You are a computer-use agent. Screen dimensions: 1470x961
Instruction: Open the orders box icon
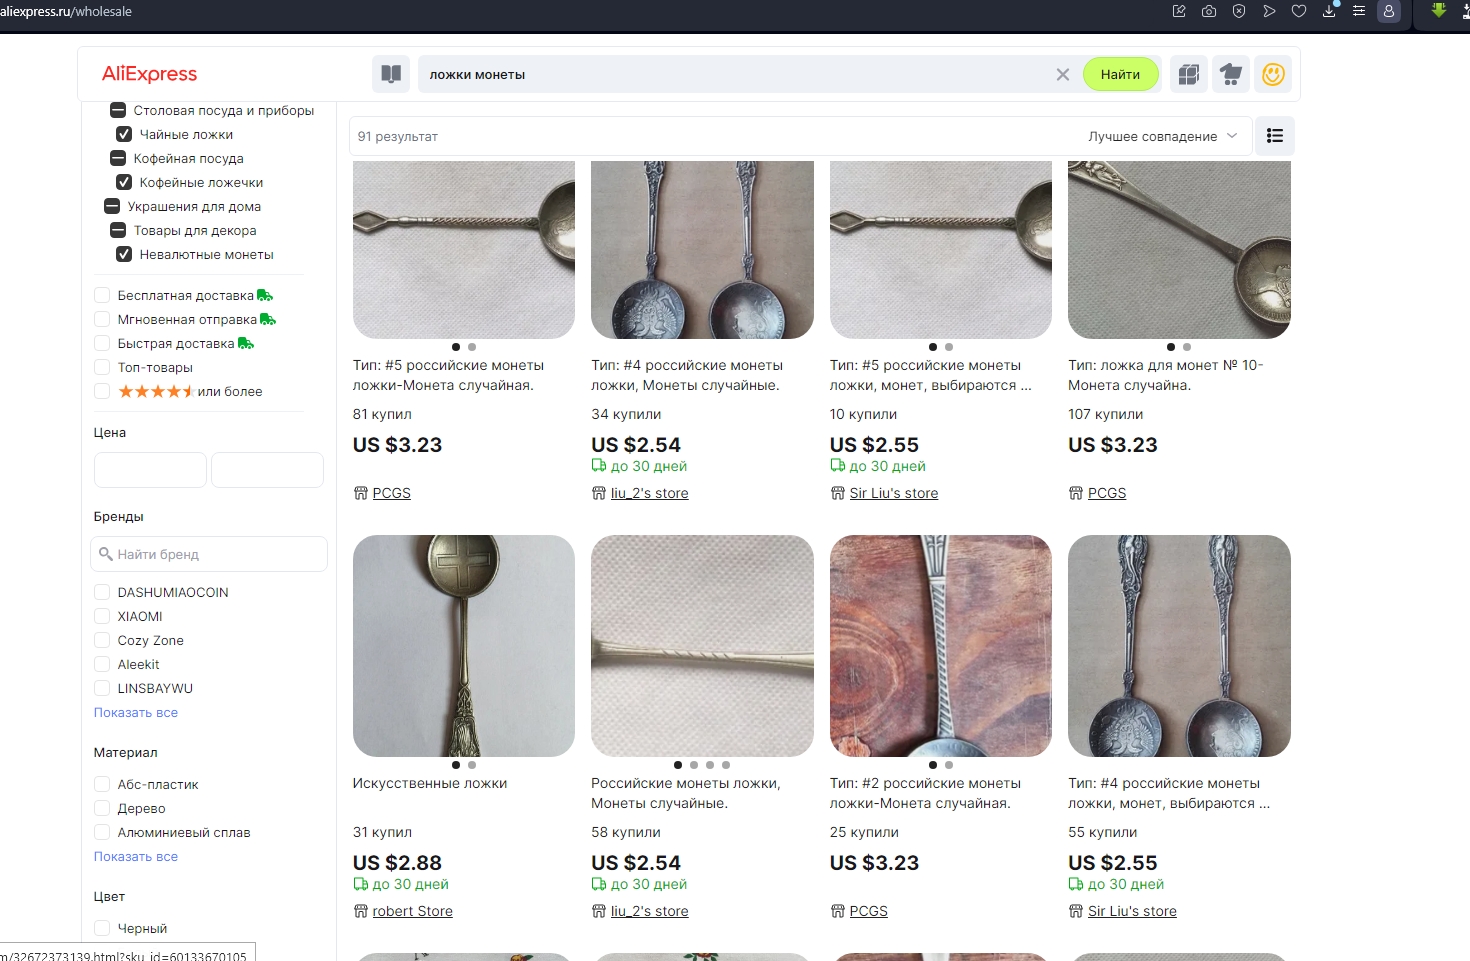point(1189,74)
